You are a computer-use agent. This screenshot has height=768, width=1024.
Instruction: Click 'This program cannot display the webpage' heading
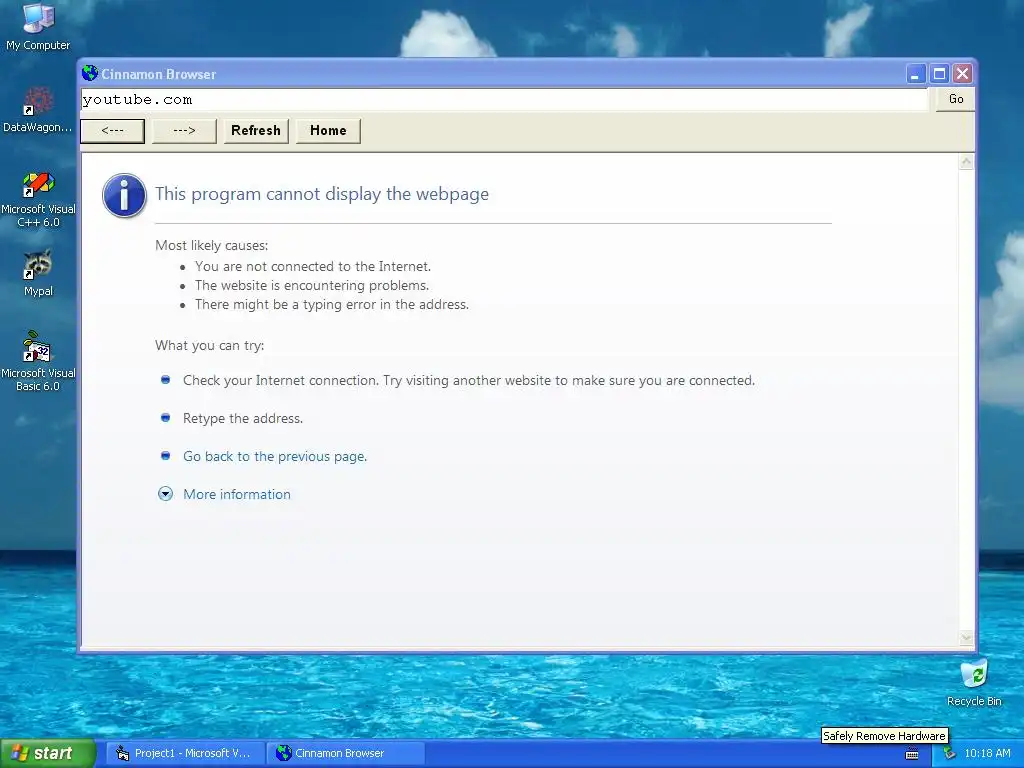coord(322,194)
